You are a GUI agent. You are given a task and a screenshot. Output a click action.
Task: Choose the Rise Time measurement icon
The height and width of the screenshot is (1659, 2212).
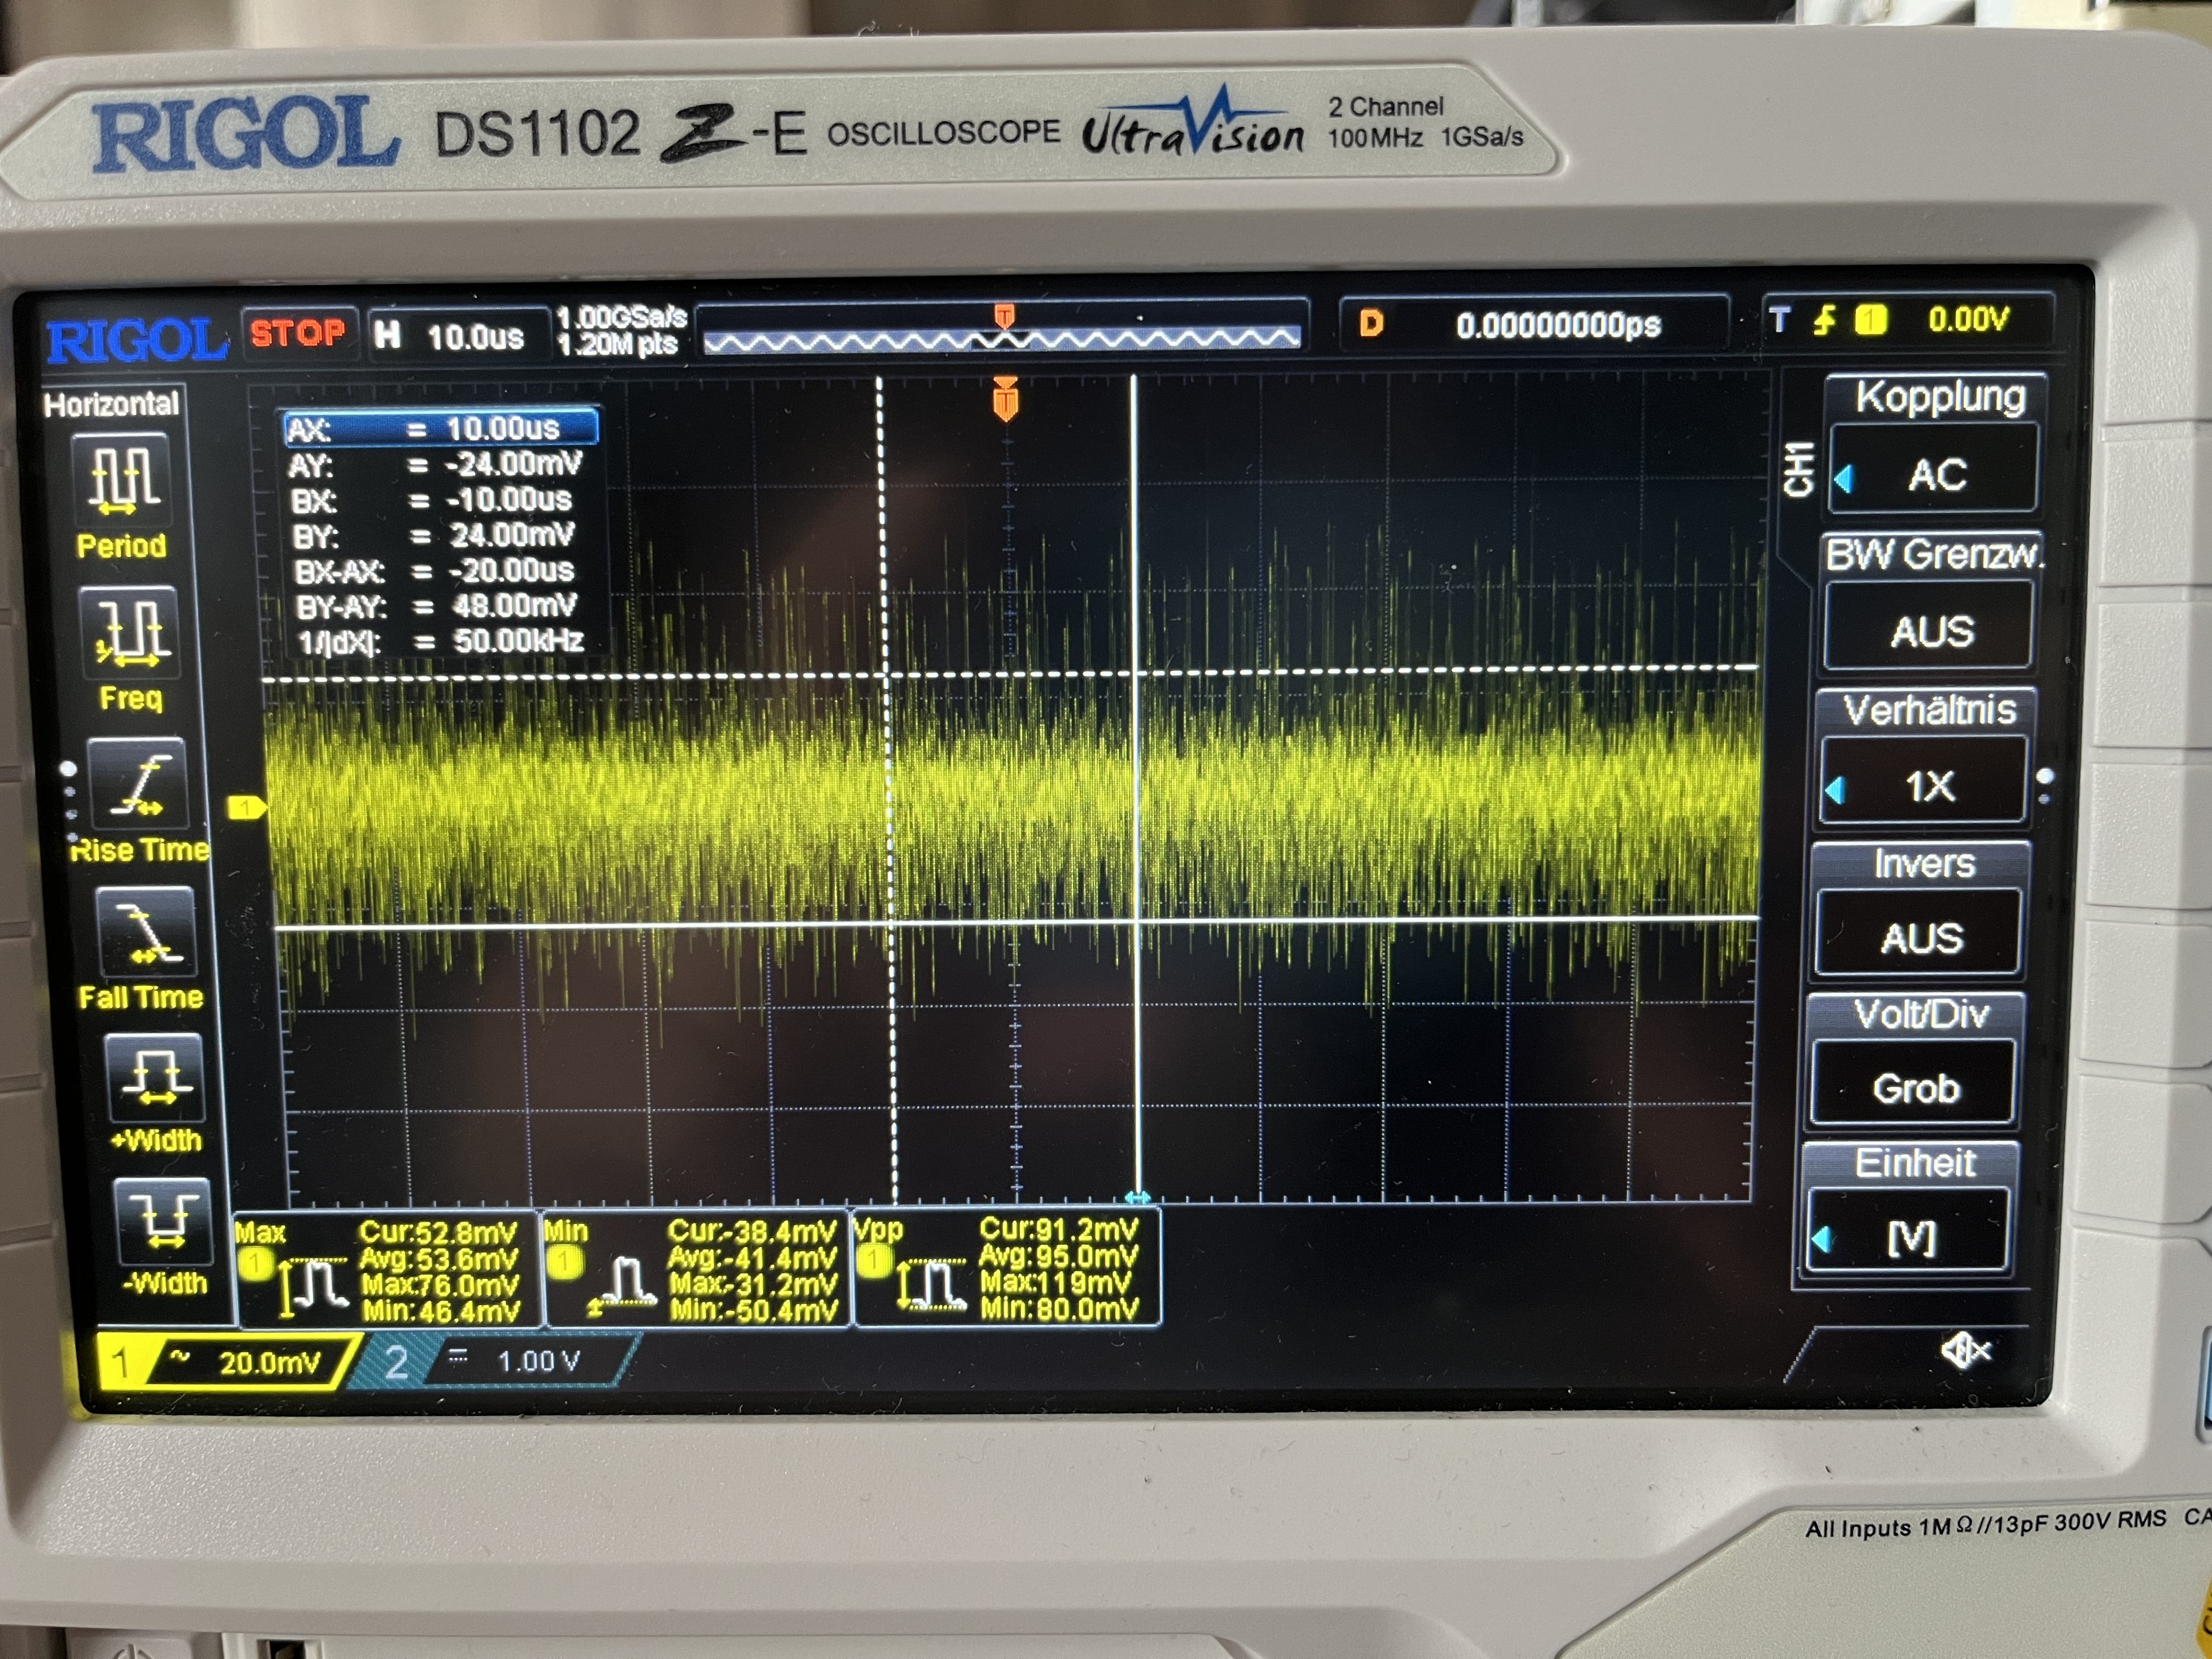[x=137, y=783]
